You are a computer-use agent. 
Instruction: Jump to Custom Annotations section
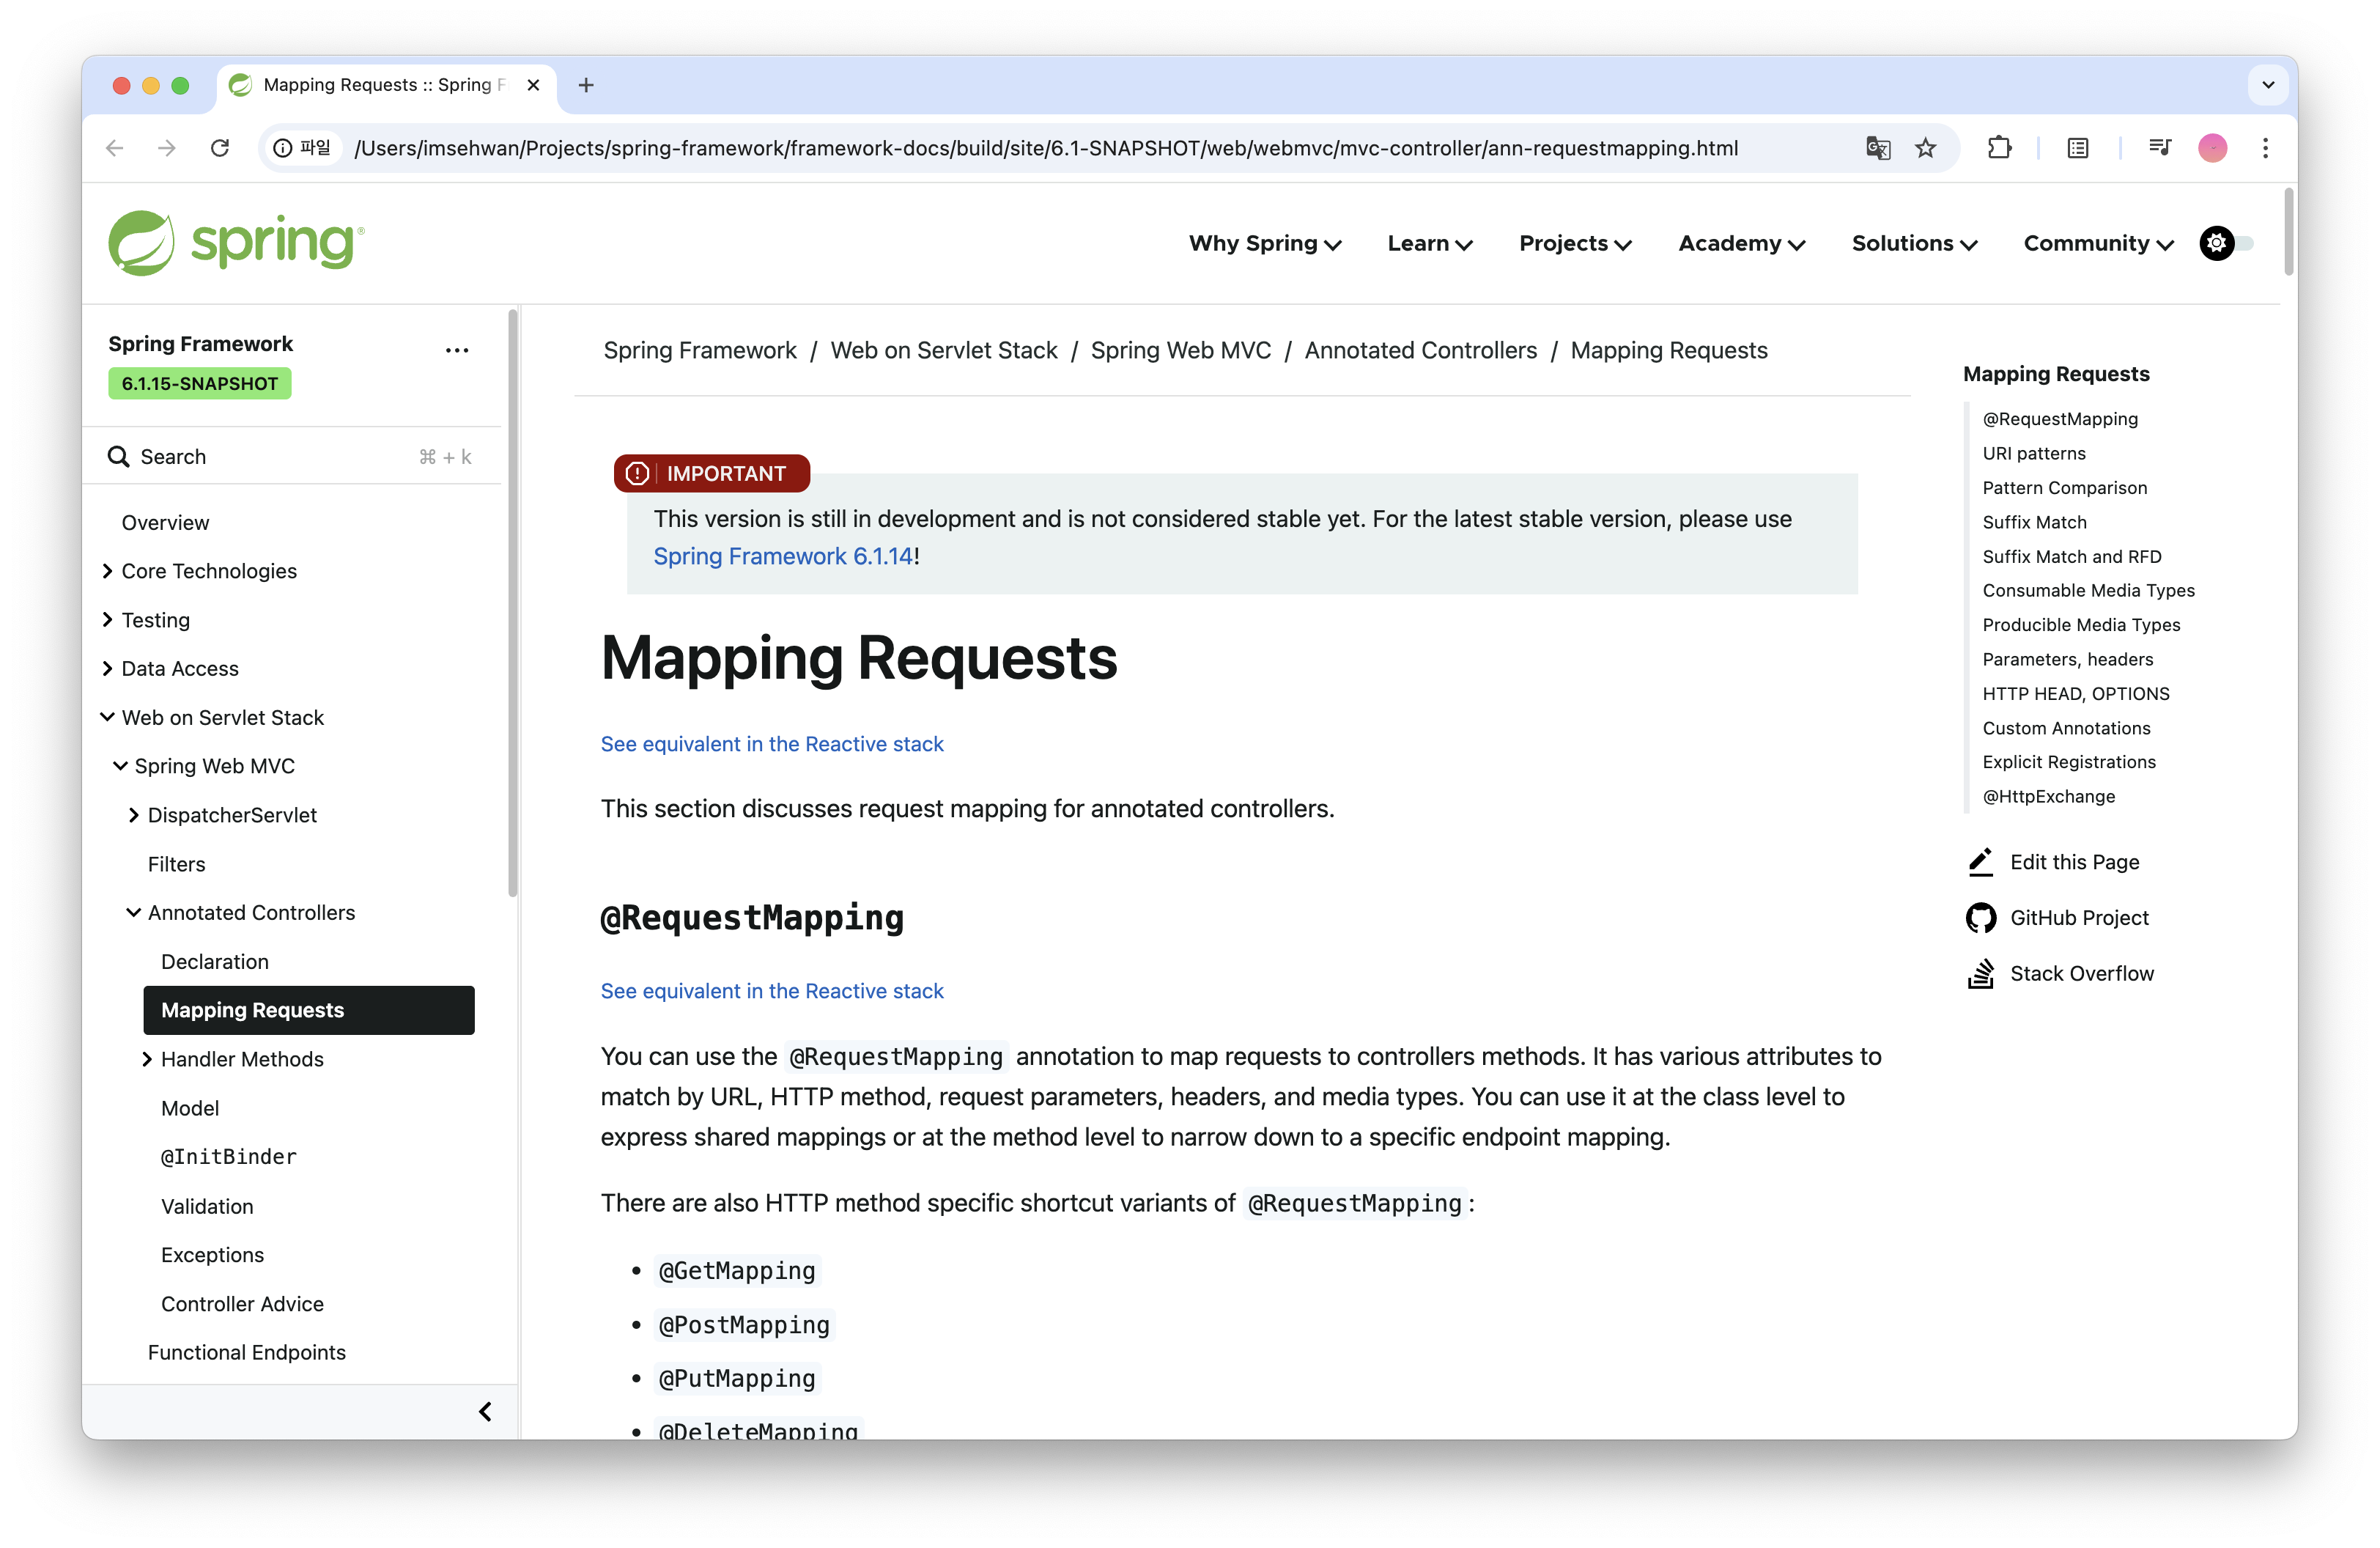point(2066,728)
